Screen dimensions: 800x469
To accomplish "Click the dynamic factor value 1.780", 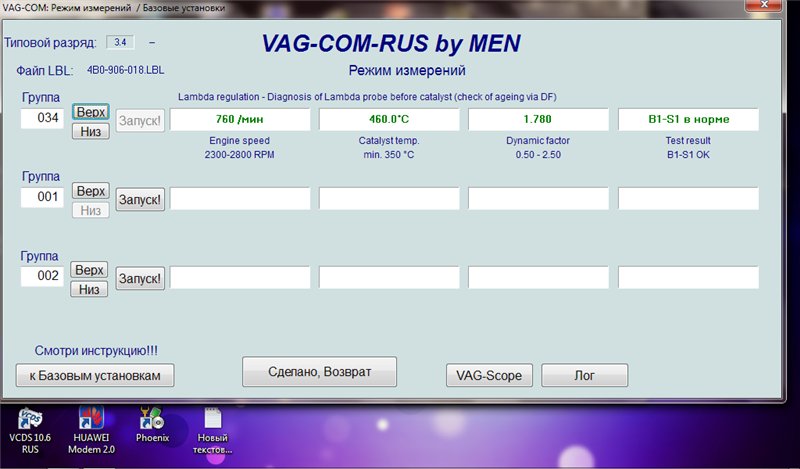I will pos(538,119).
